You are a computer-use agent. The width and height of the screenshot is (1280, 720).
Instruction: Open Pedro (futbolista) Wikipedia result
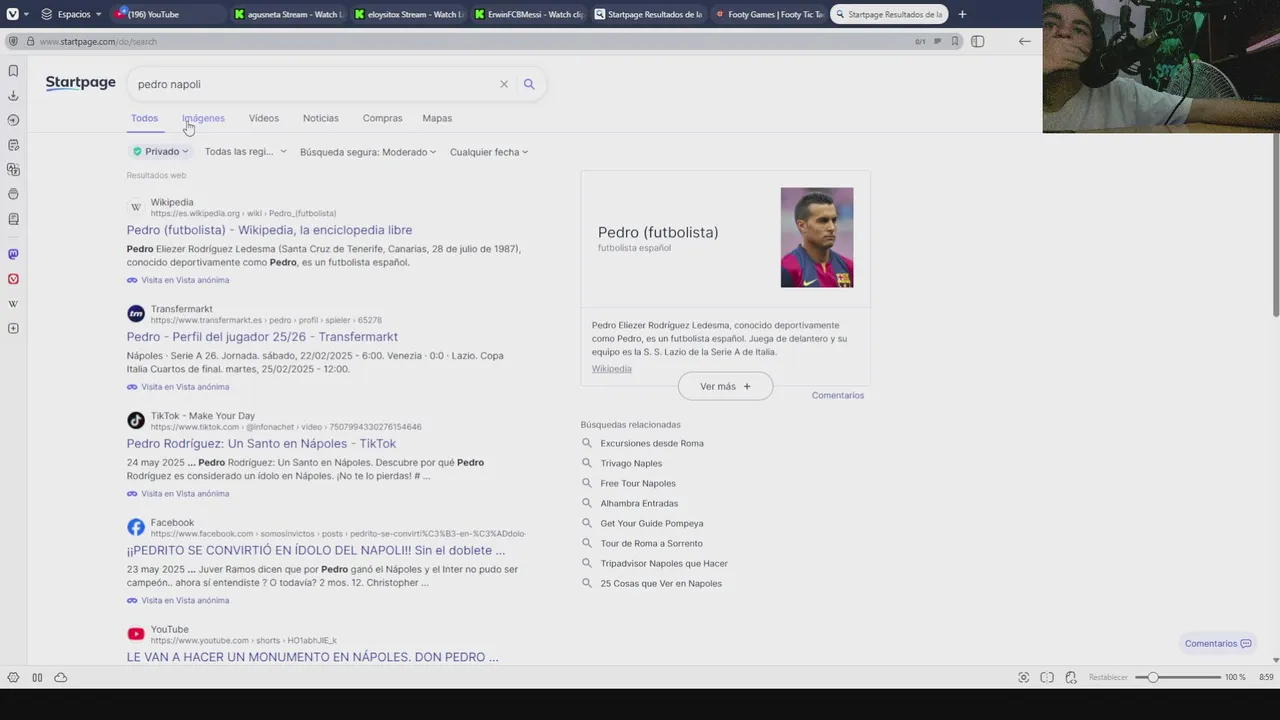(269, 230)
